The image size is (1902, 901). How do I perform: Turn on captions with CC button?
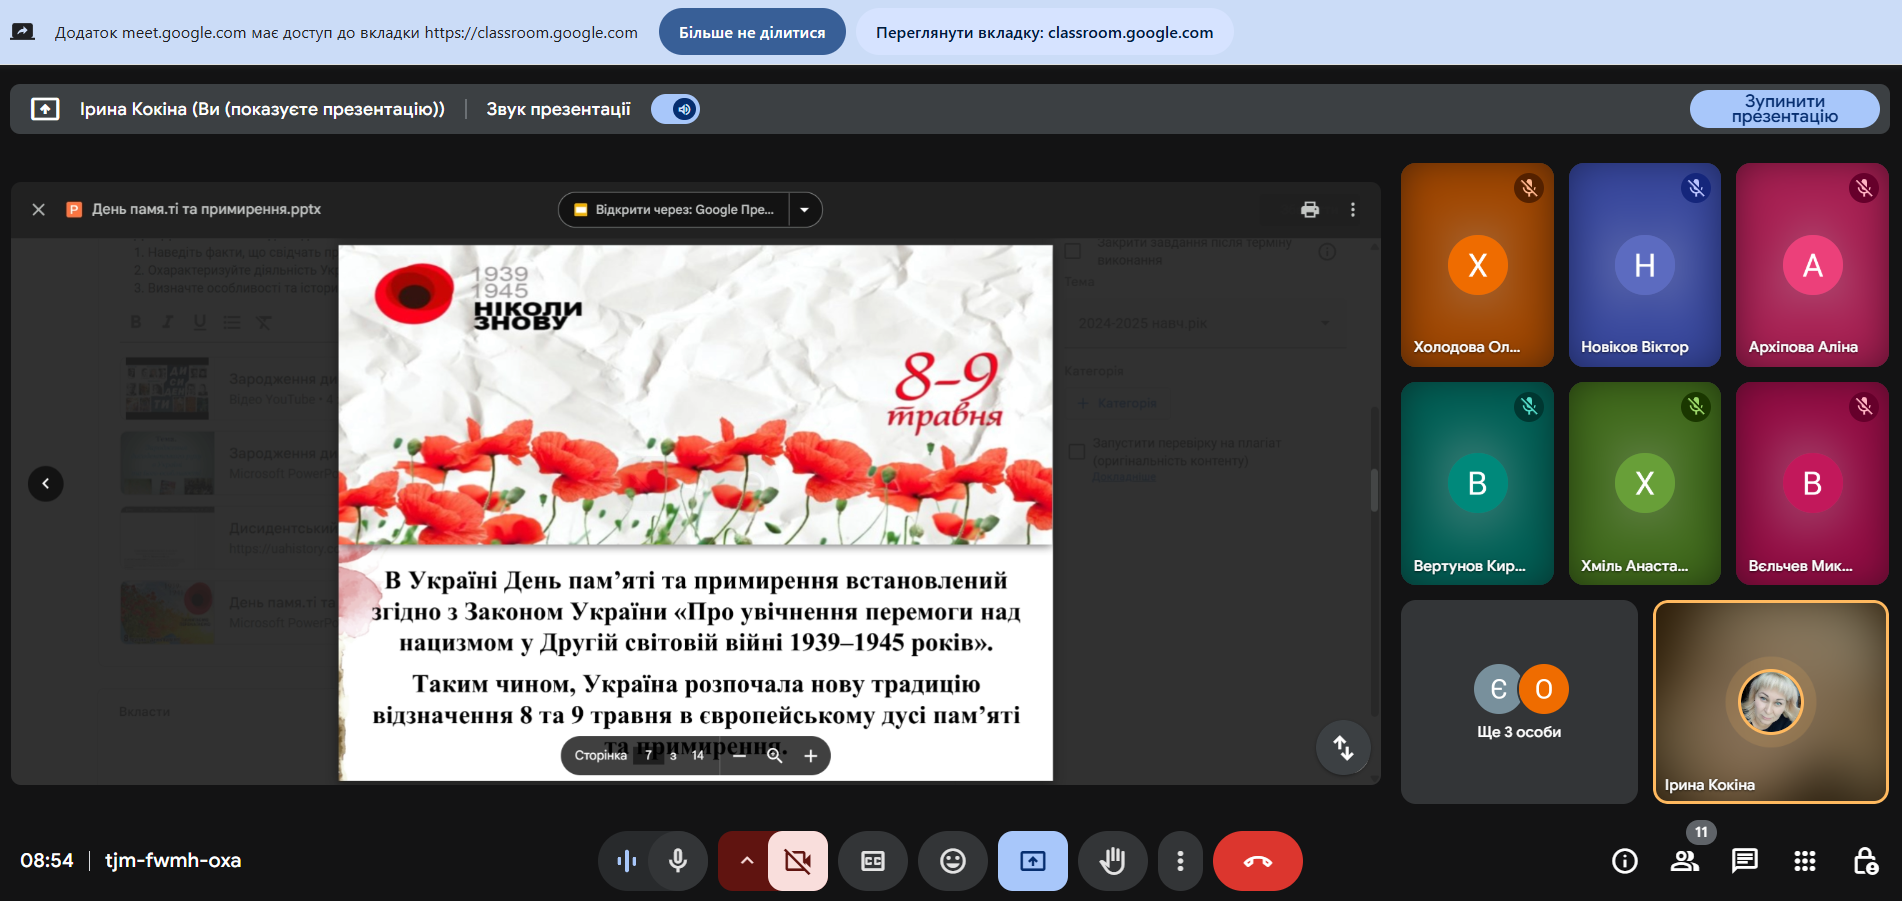872,861
